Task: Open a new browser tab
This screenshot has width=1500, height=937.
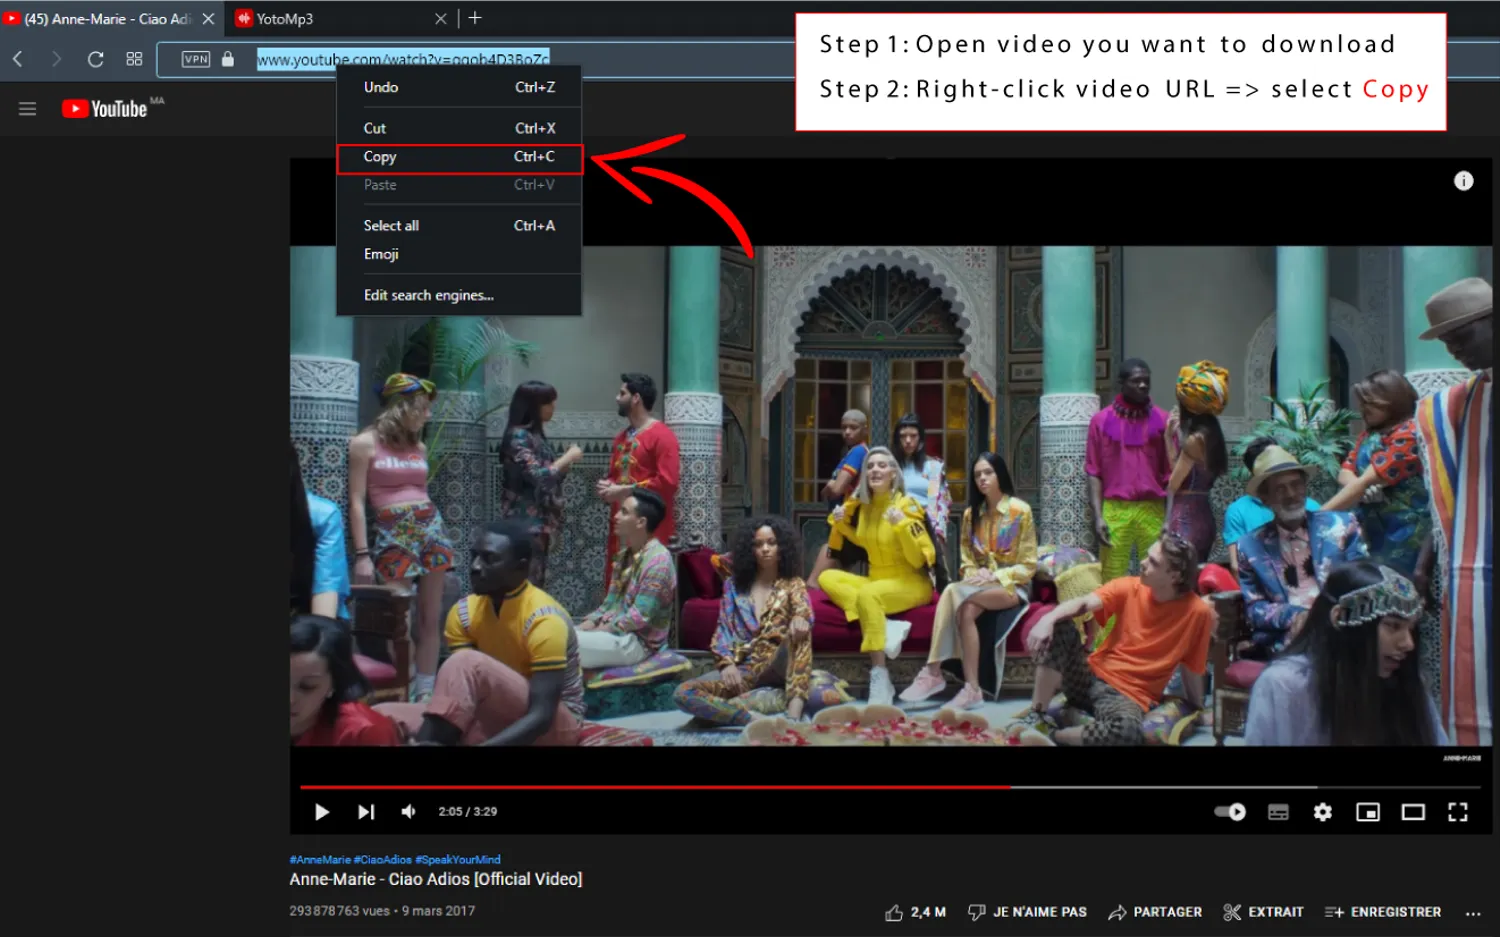Action: point(475,18)
